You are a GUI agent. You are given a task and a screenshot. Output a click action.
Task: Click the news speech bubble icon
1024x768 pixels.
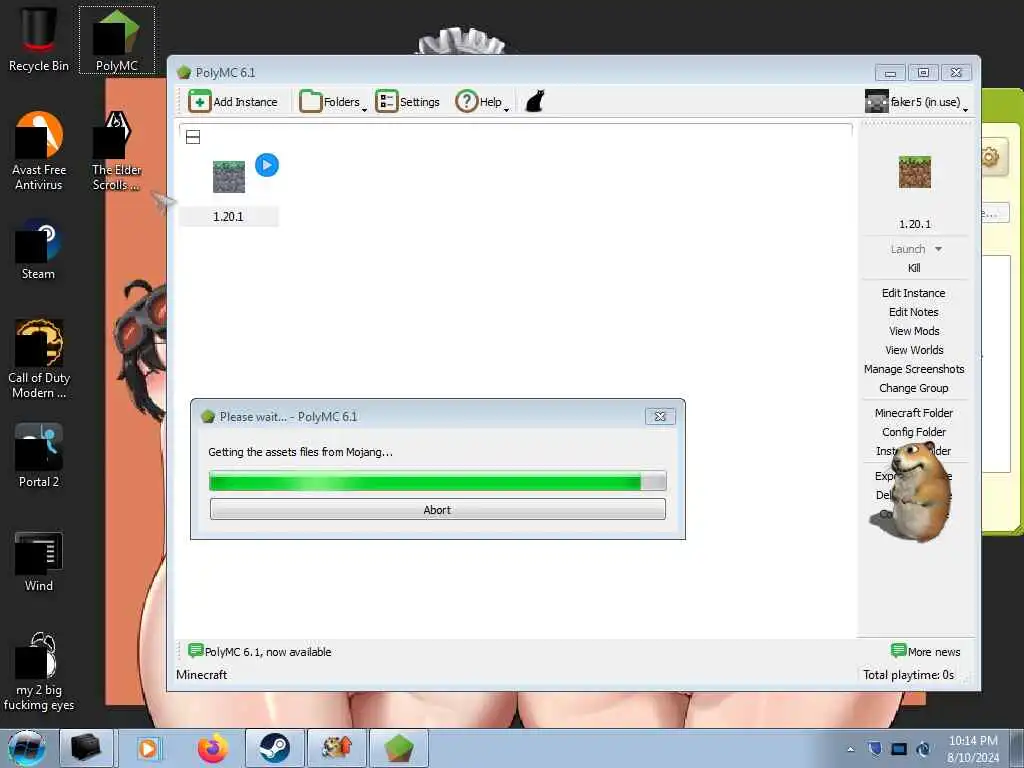tap(195, 650)
